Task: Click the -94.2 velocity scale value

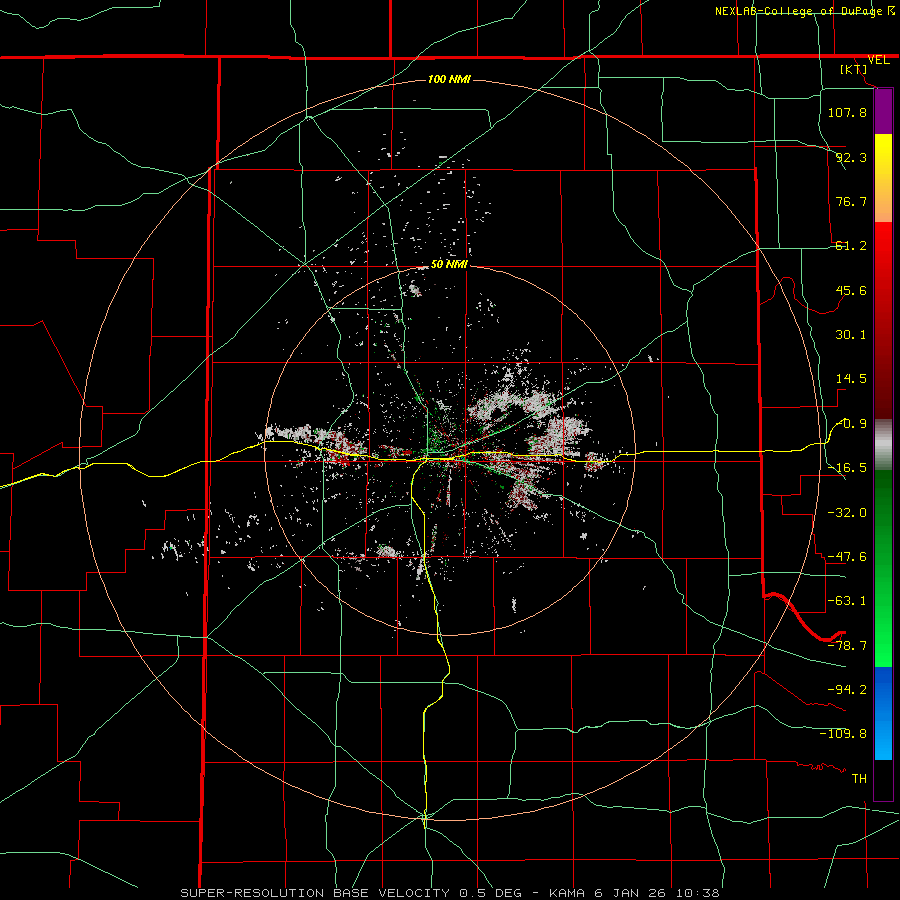Action: click(847, 690)
